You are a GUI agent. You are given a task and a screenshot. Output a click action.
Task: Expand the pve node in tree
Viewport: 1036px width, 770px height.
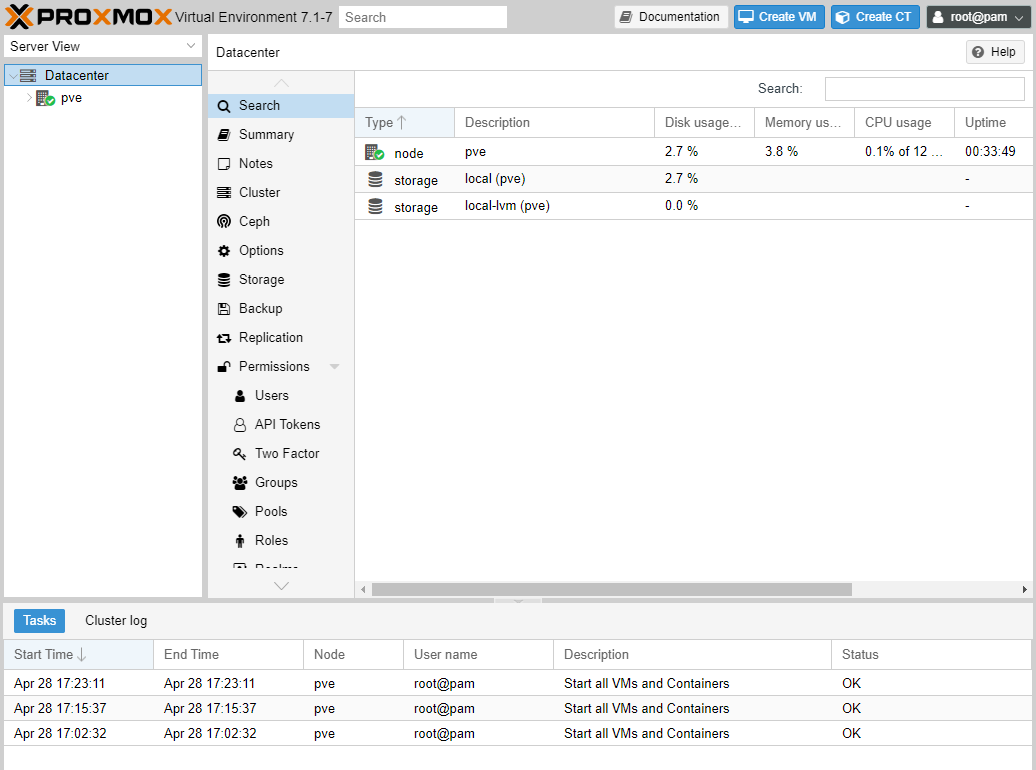(29, 98)
